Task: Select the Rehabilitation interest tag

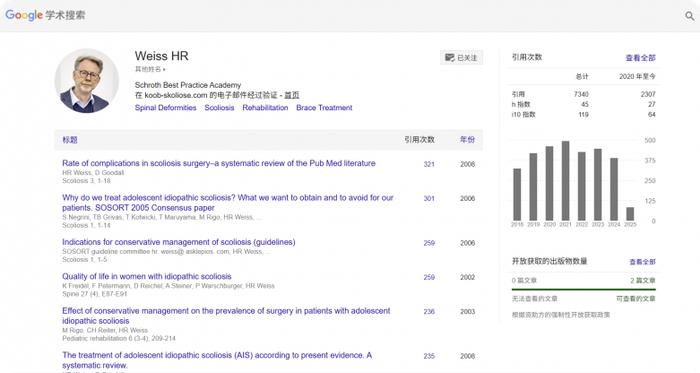Action: 265,108
